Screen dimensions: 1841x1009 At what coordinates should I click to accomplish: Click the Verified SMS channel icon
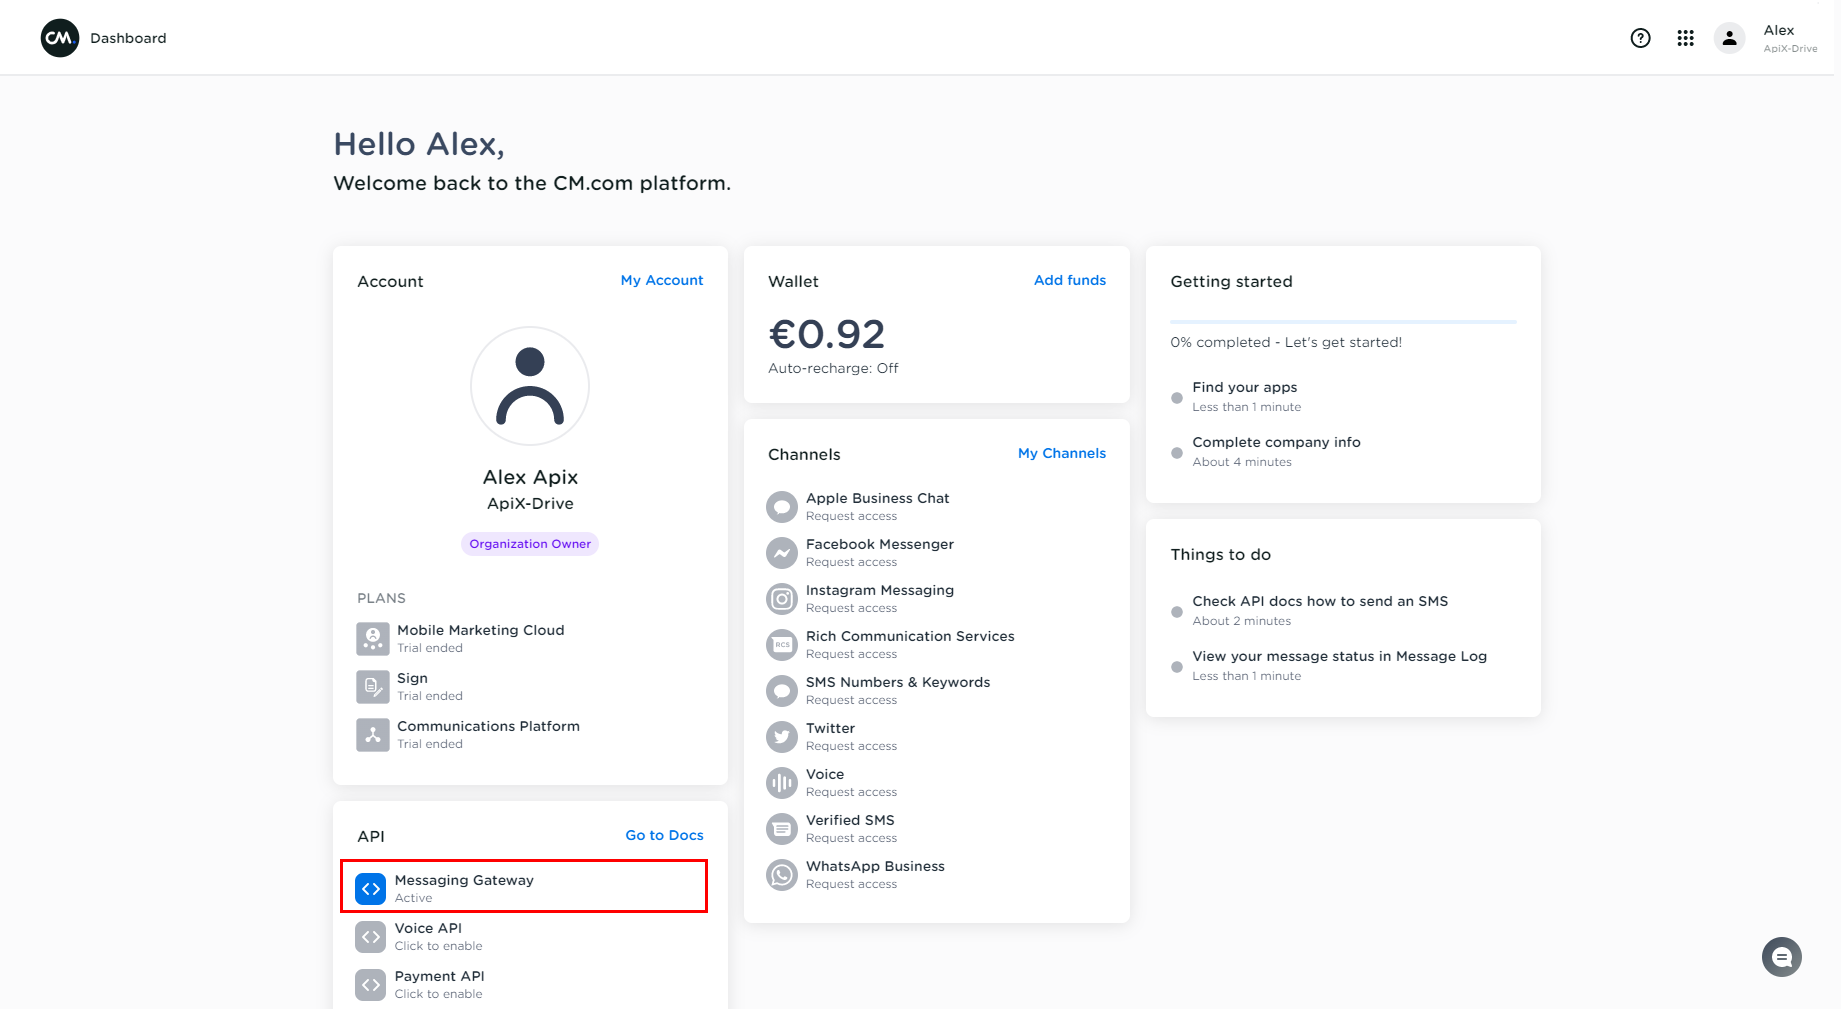click(781, 829)
